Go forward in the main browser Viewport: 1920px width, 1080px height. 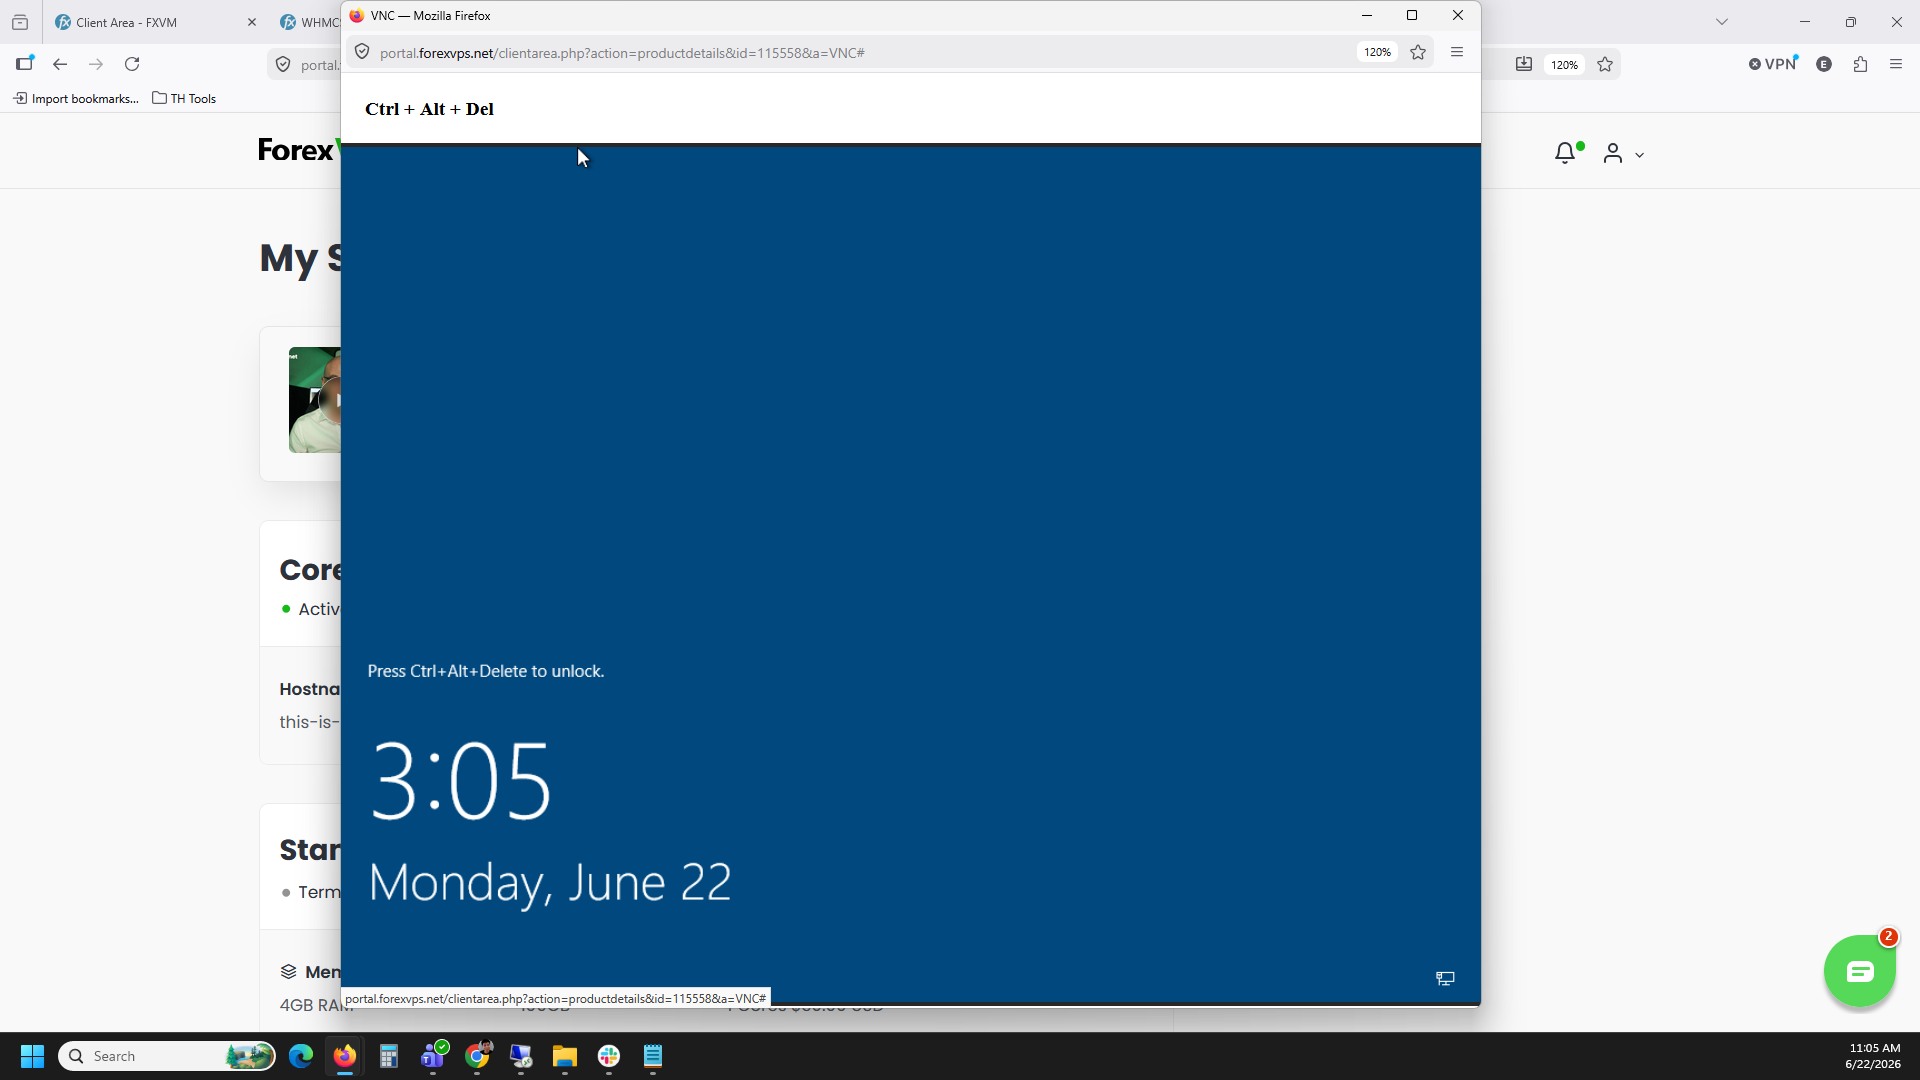click(x=96, y=64)
